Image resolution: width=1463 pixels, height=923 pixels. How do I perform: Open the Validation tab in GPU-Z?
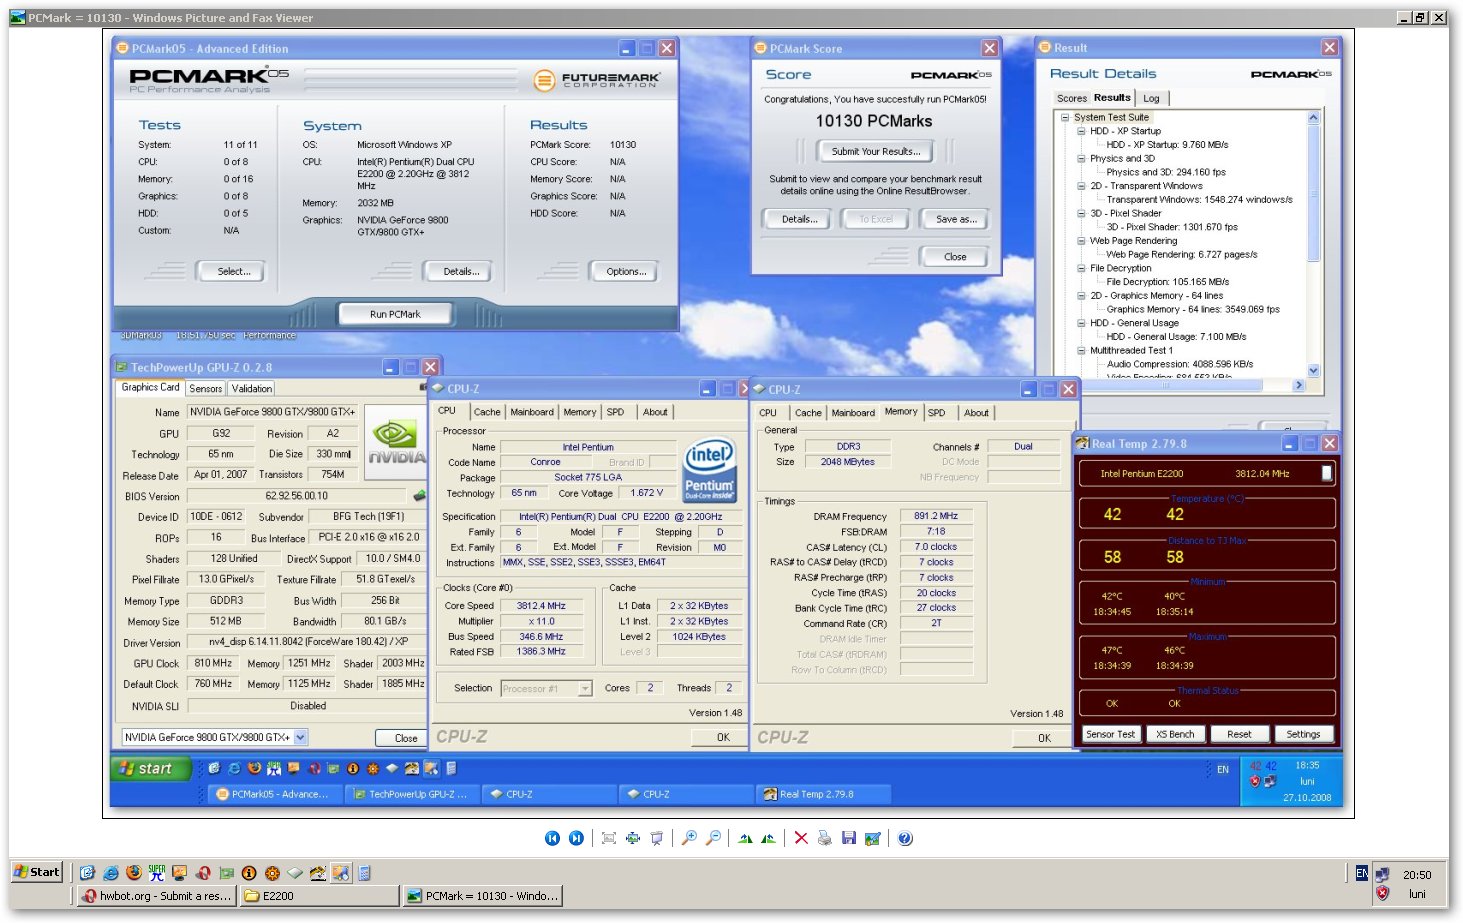coord(251,388)
